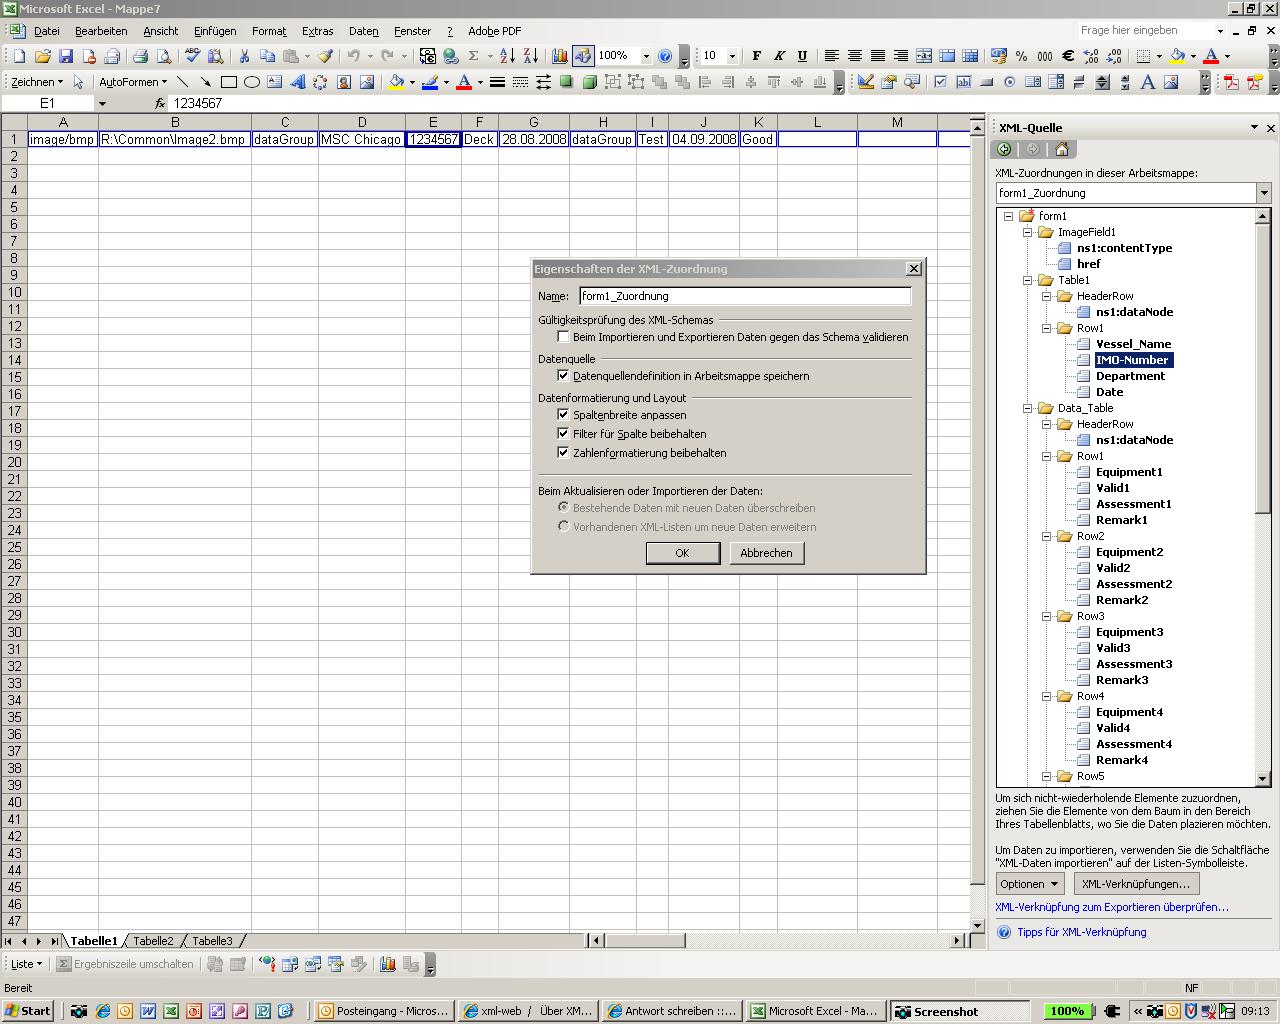Select Bestehende Daten mit neuen Daten überschreiben

point(564,508)
